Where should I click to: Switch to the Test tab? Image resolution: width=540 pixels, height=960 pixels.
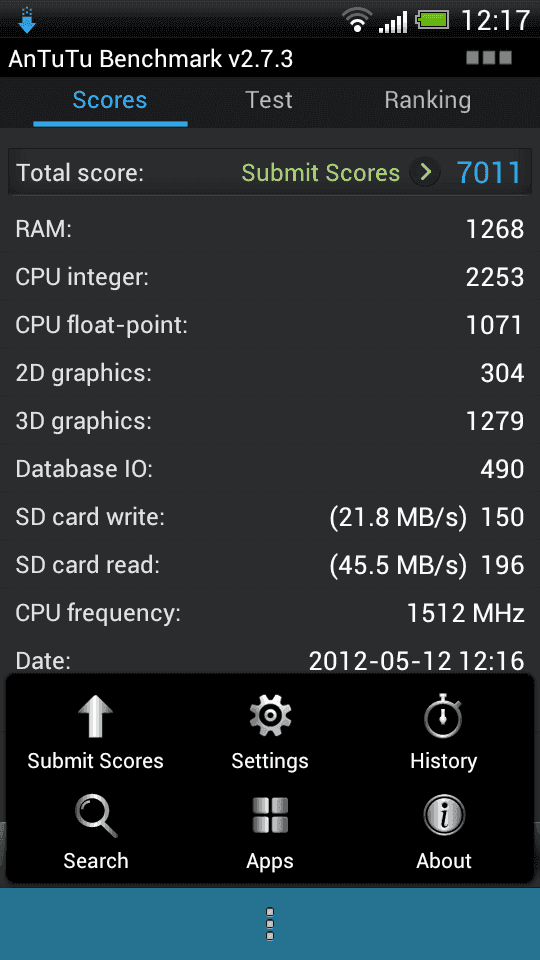point(269,100)
